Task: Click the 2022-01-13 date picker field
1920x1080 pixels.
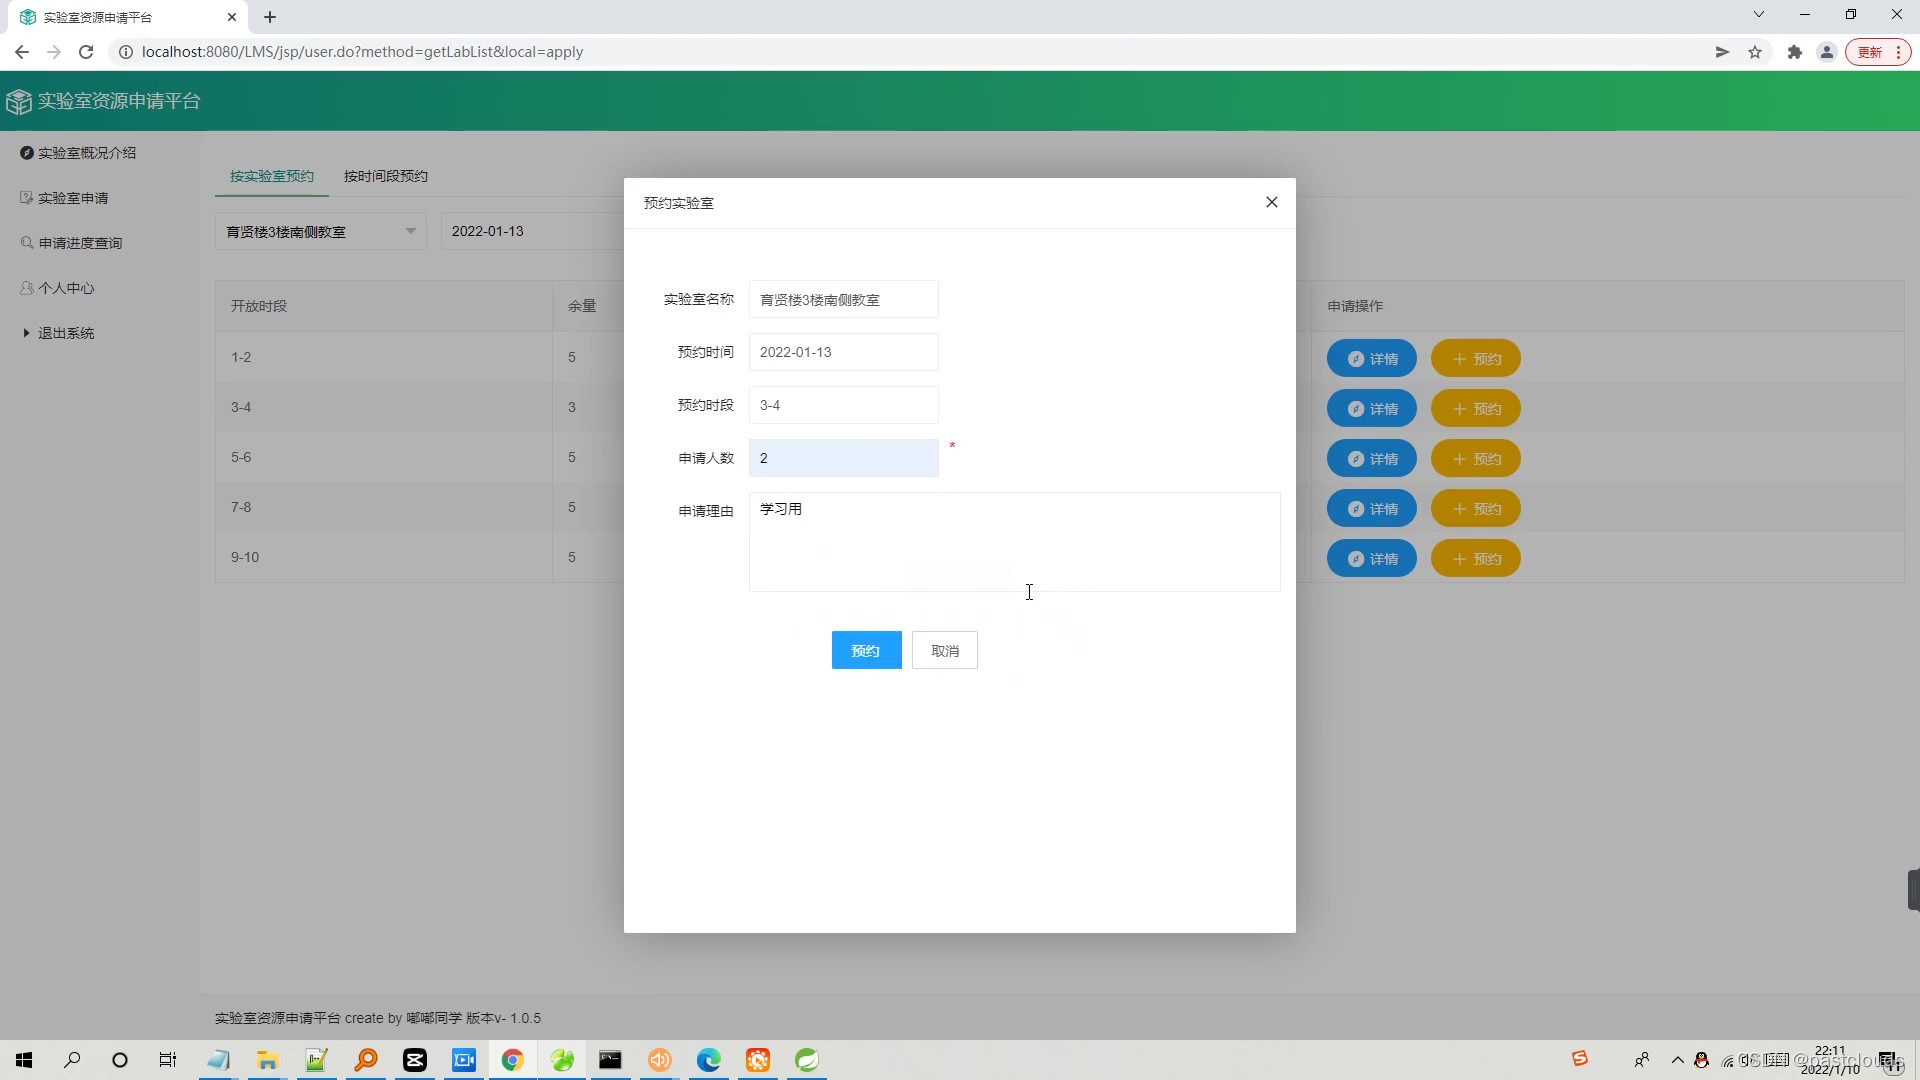Action: 530,231
